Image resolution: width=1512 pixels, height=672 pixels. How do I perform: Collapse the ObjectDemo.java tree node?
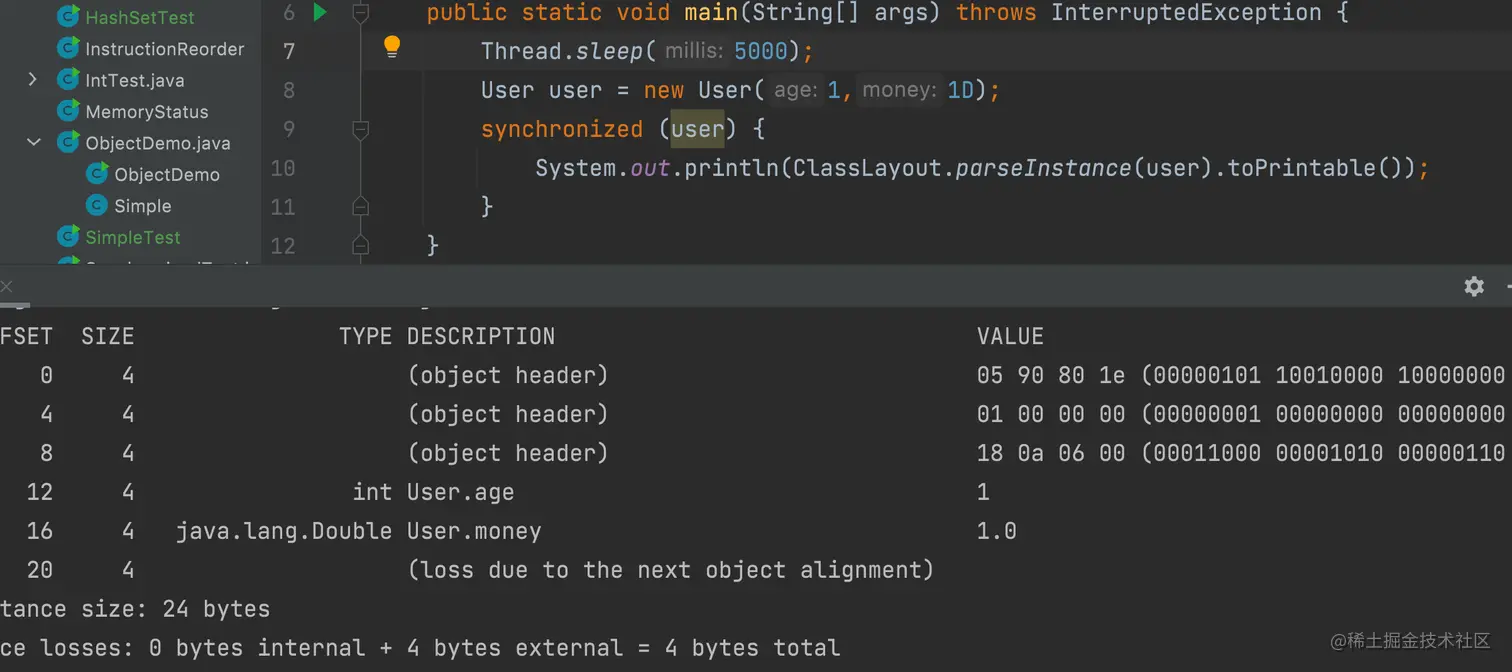pos(33,142)
